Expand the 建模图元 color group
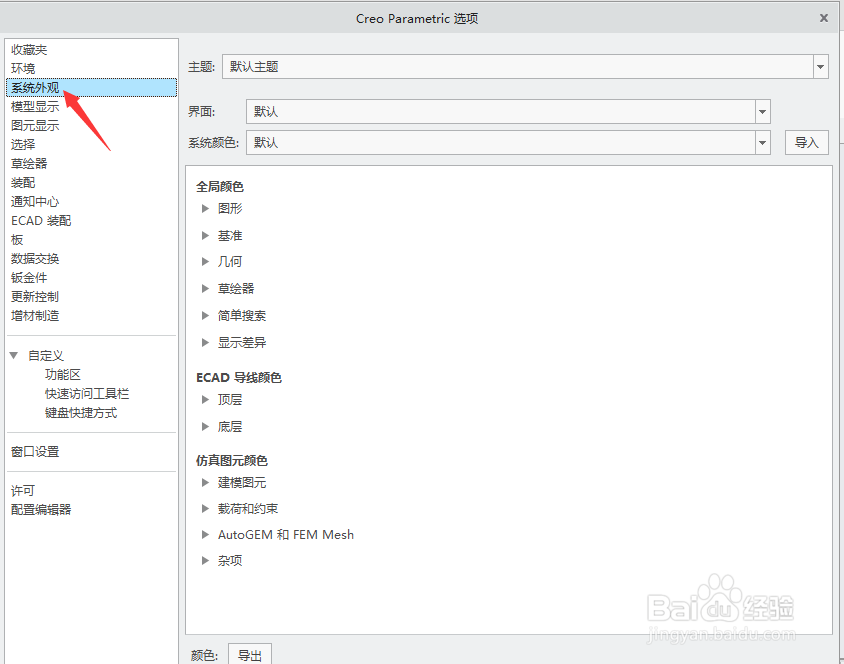This screenshot has width=844, height=664. coord(205,482)
